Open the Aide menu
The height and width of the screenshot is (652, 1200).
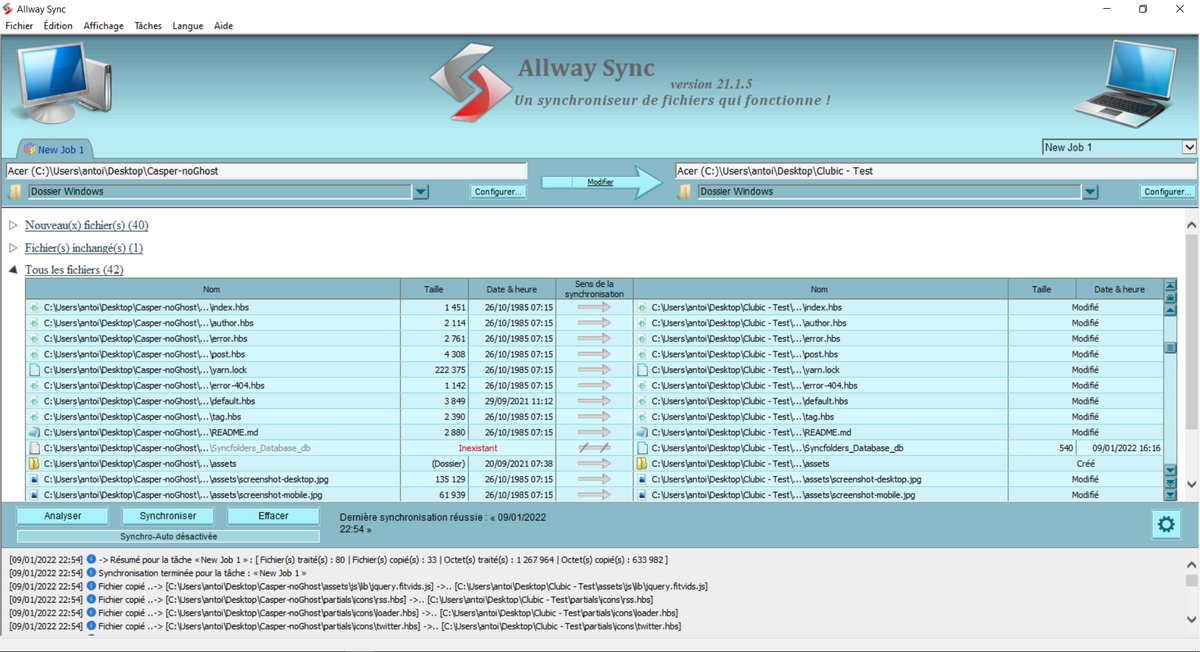pyautogui.click(x=223, y=26)
